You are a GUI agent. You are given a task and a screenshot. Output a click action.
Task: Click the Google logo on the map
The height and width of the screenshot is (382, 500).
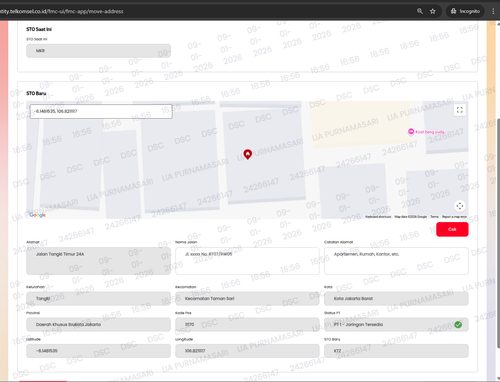(x=37, y=215)
